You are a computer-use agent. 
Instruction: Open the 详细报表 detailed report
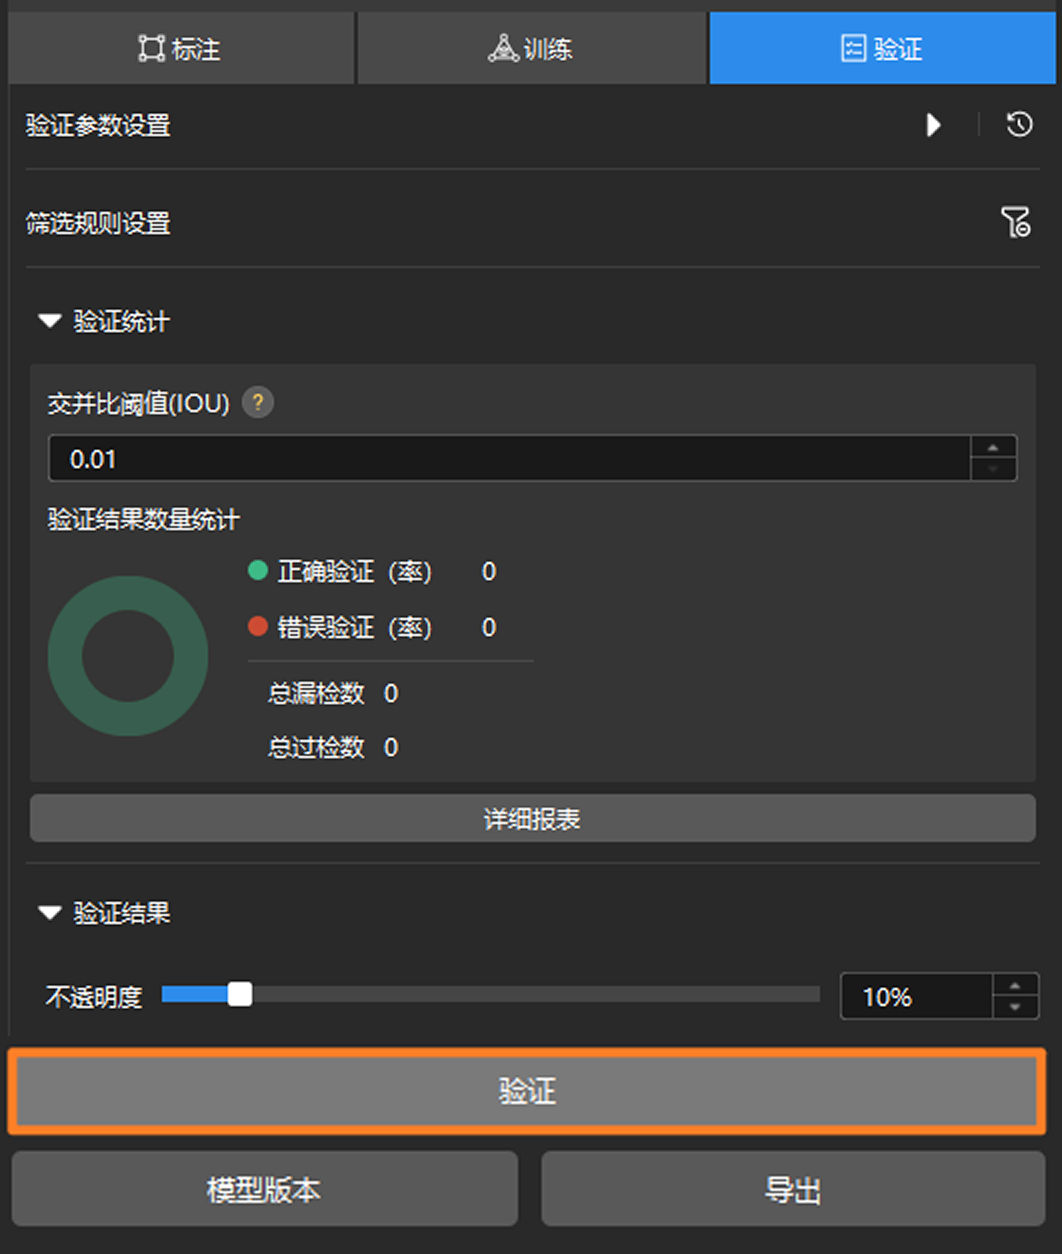point(532,819)
